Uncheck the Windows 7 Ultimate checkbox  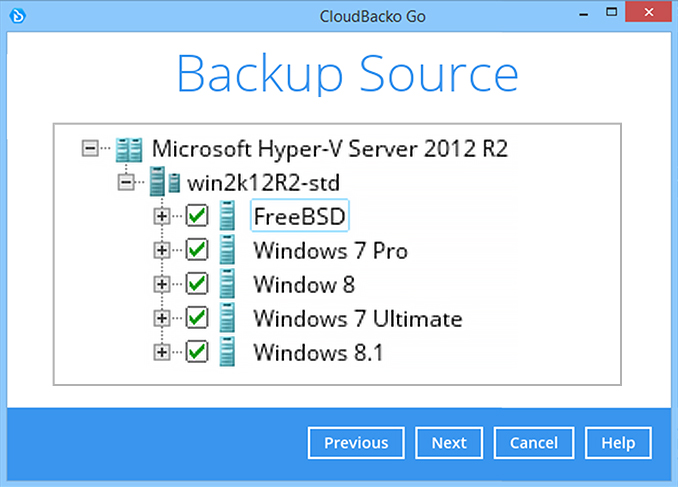click(x=197, y=318)
